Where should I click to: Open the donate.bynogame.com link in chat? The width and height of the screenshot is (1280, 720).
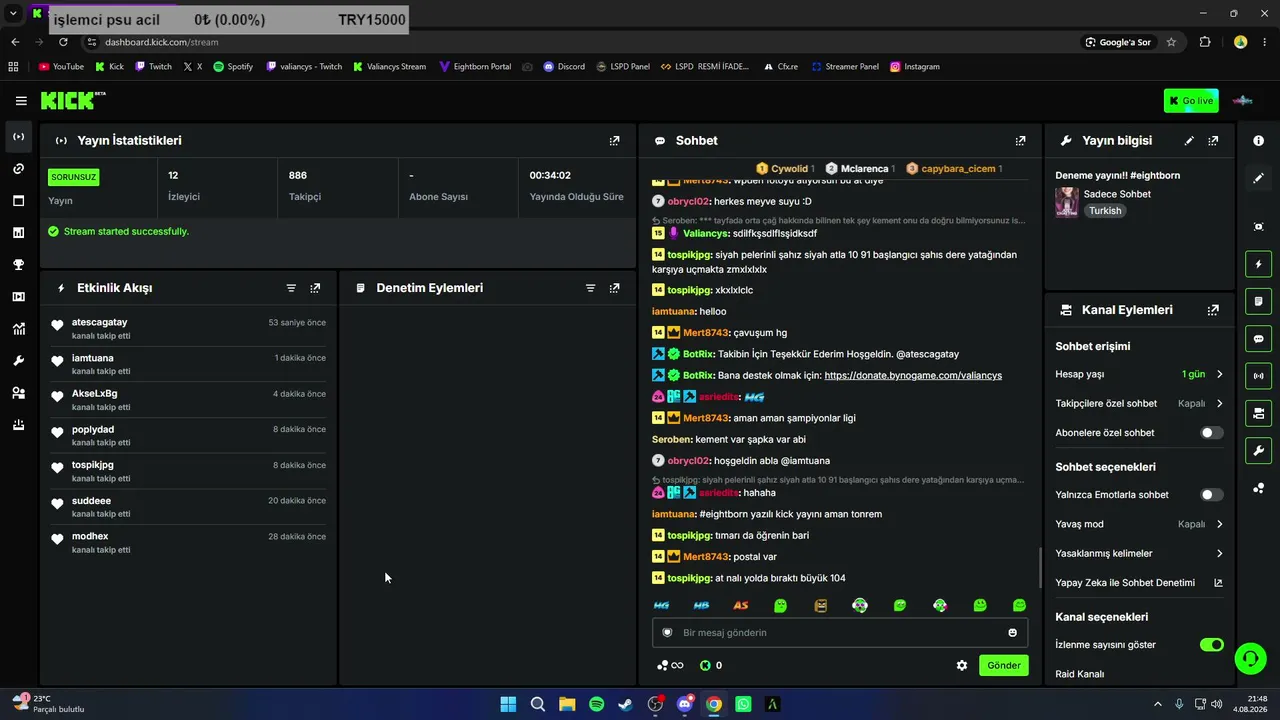click(913, 375)
